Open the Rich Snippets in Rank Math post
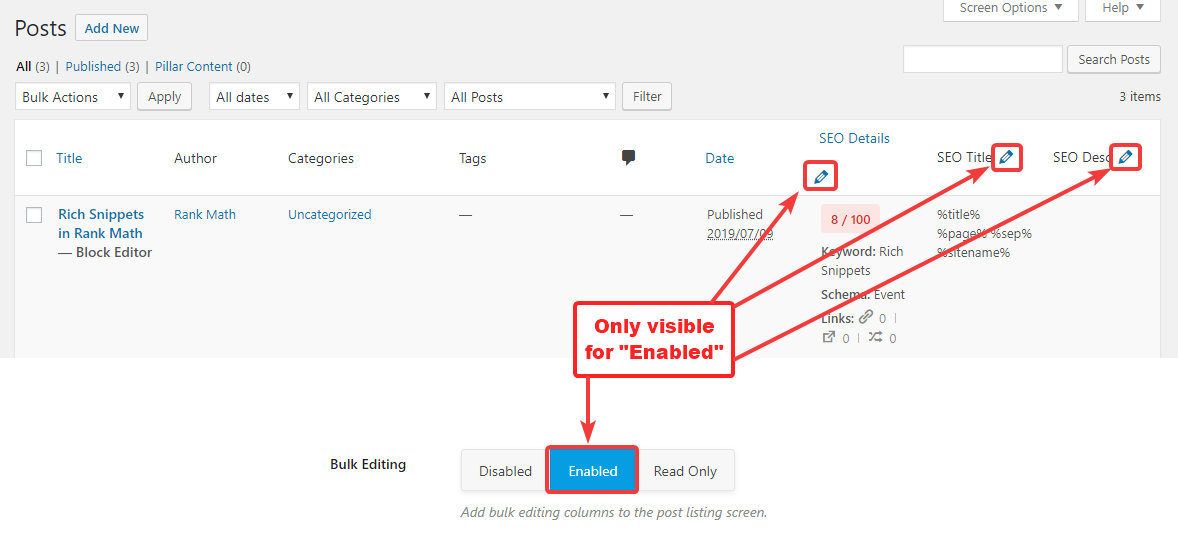1178x555 pixels. 100,224
